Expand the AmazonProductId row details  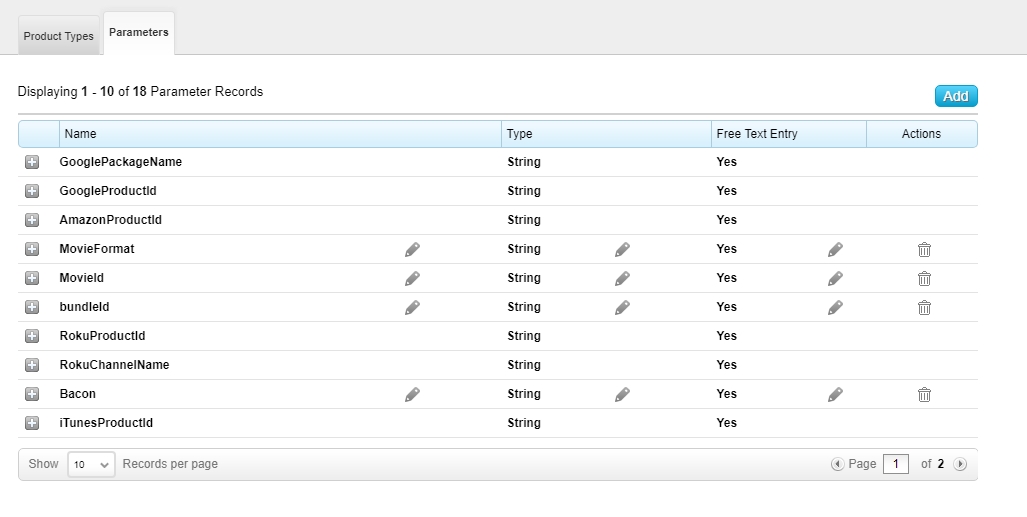32,220
